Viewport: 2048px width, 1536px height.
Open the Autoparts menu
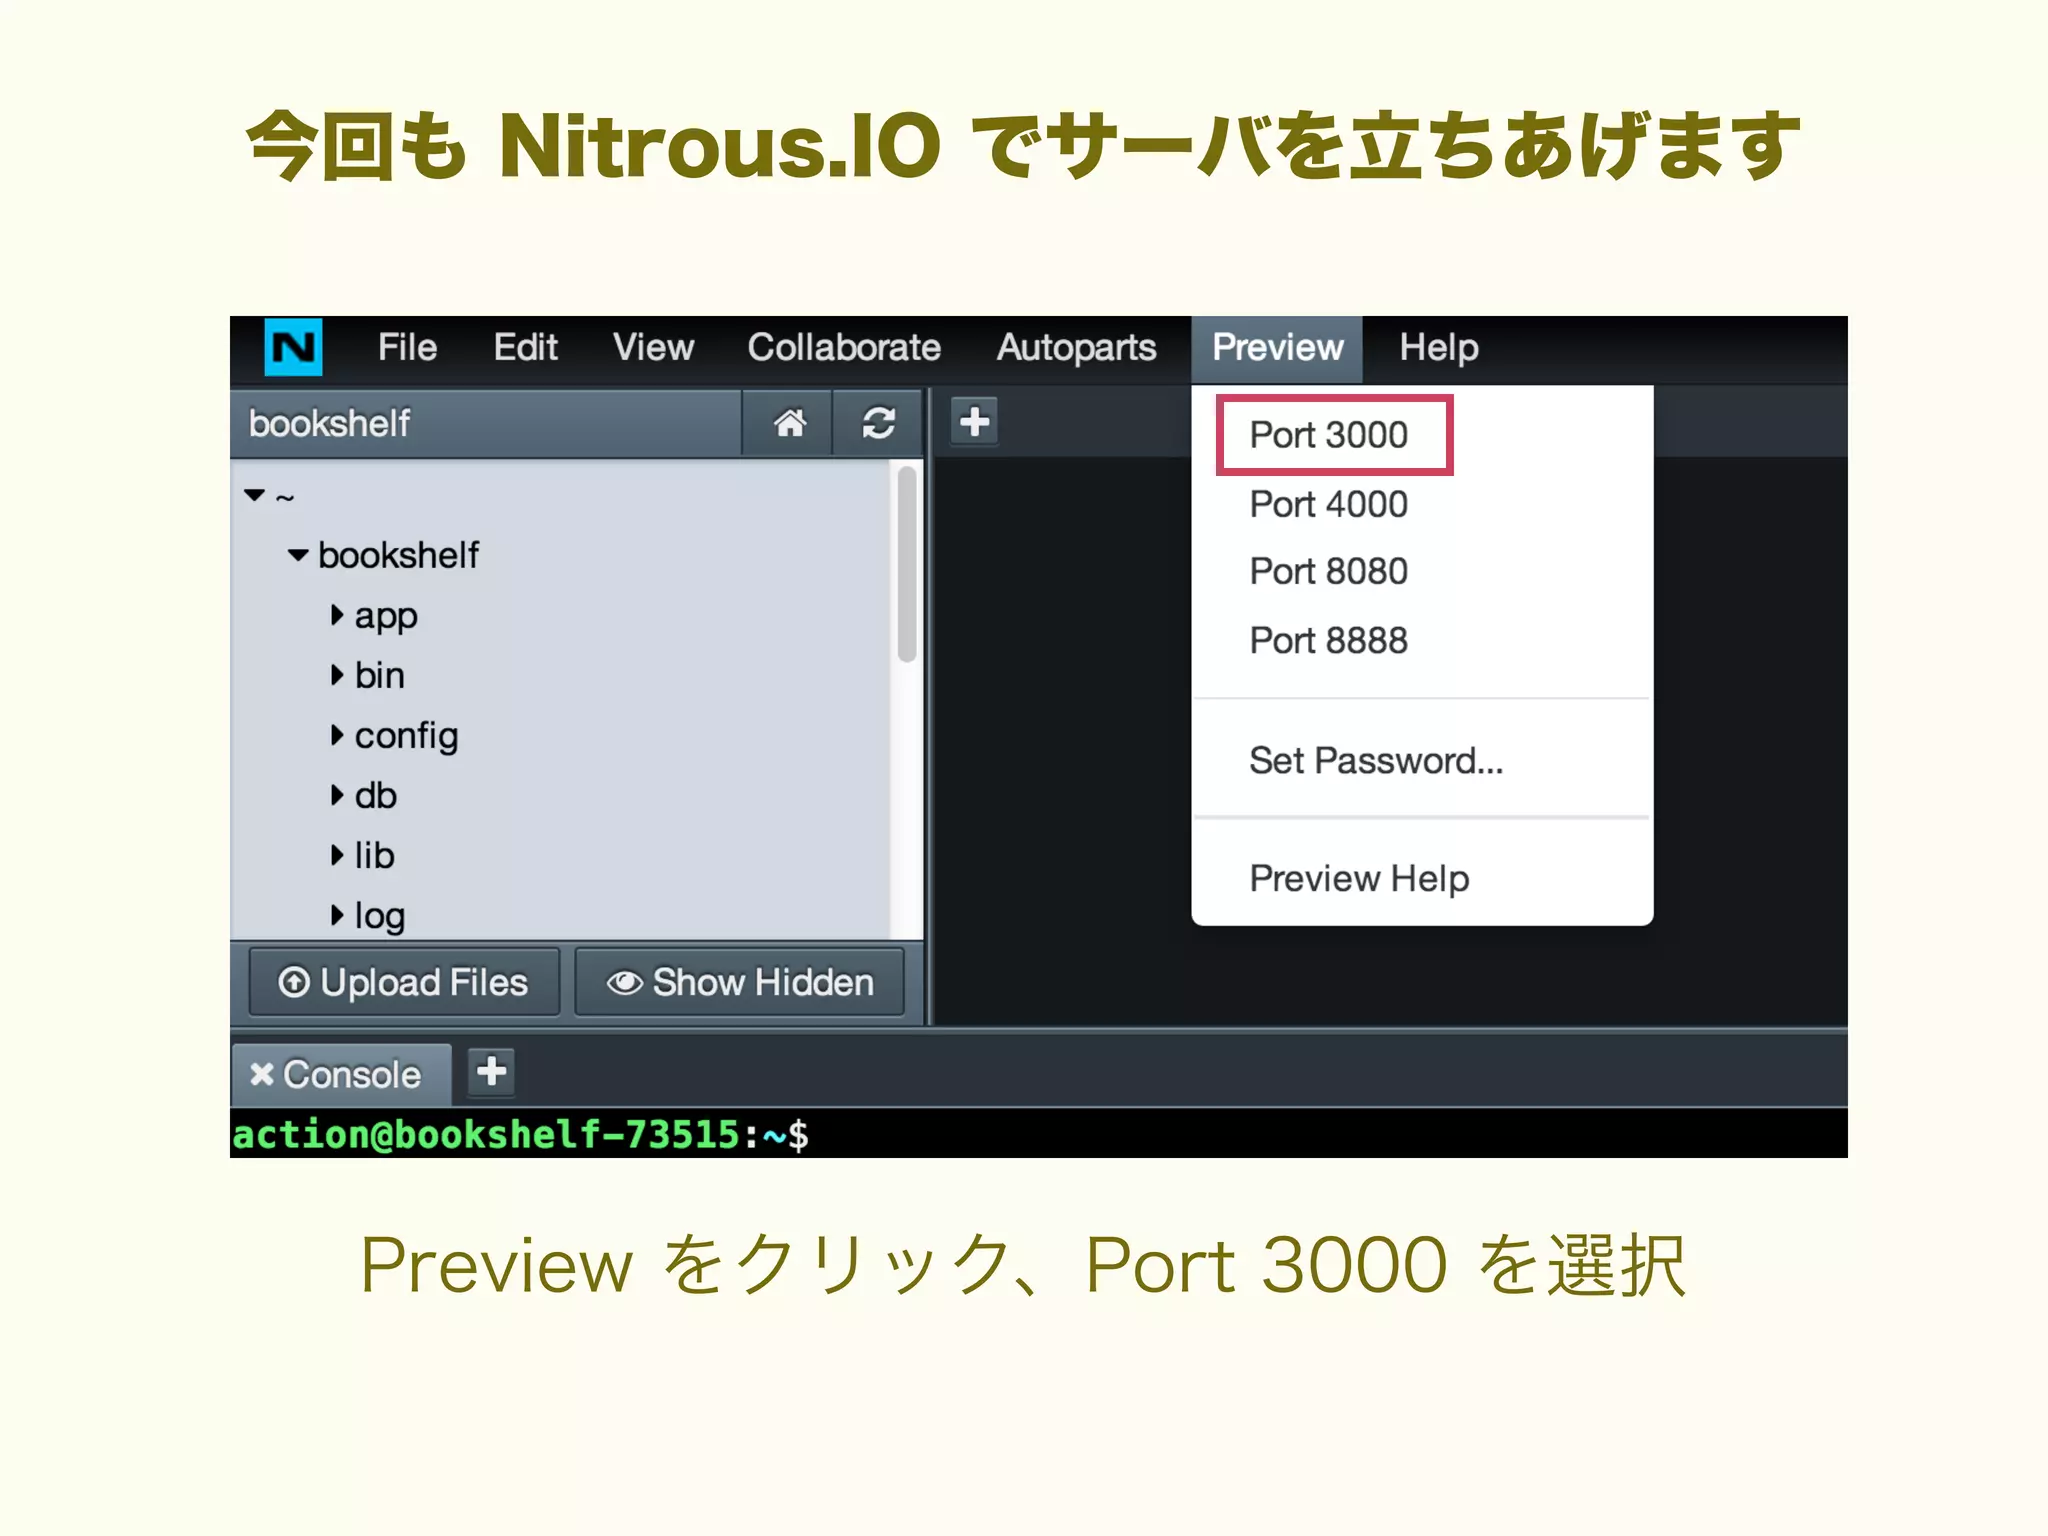(x=1076, y=347)
